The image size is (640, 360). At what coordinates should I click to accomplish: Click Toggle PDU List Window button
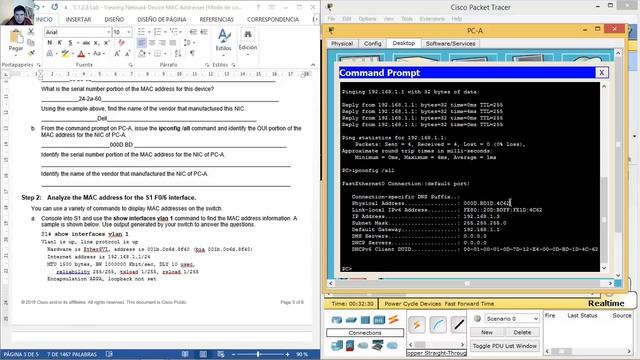504,346
